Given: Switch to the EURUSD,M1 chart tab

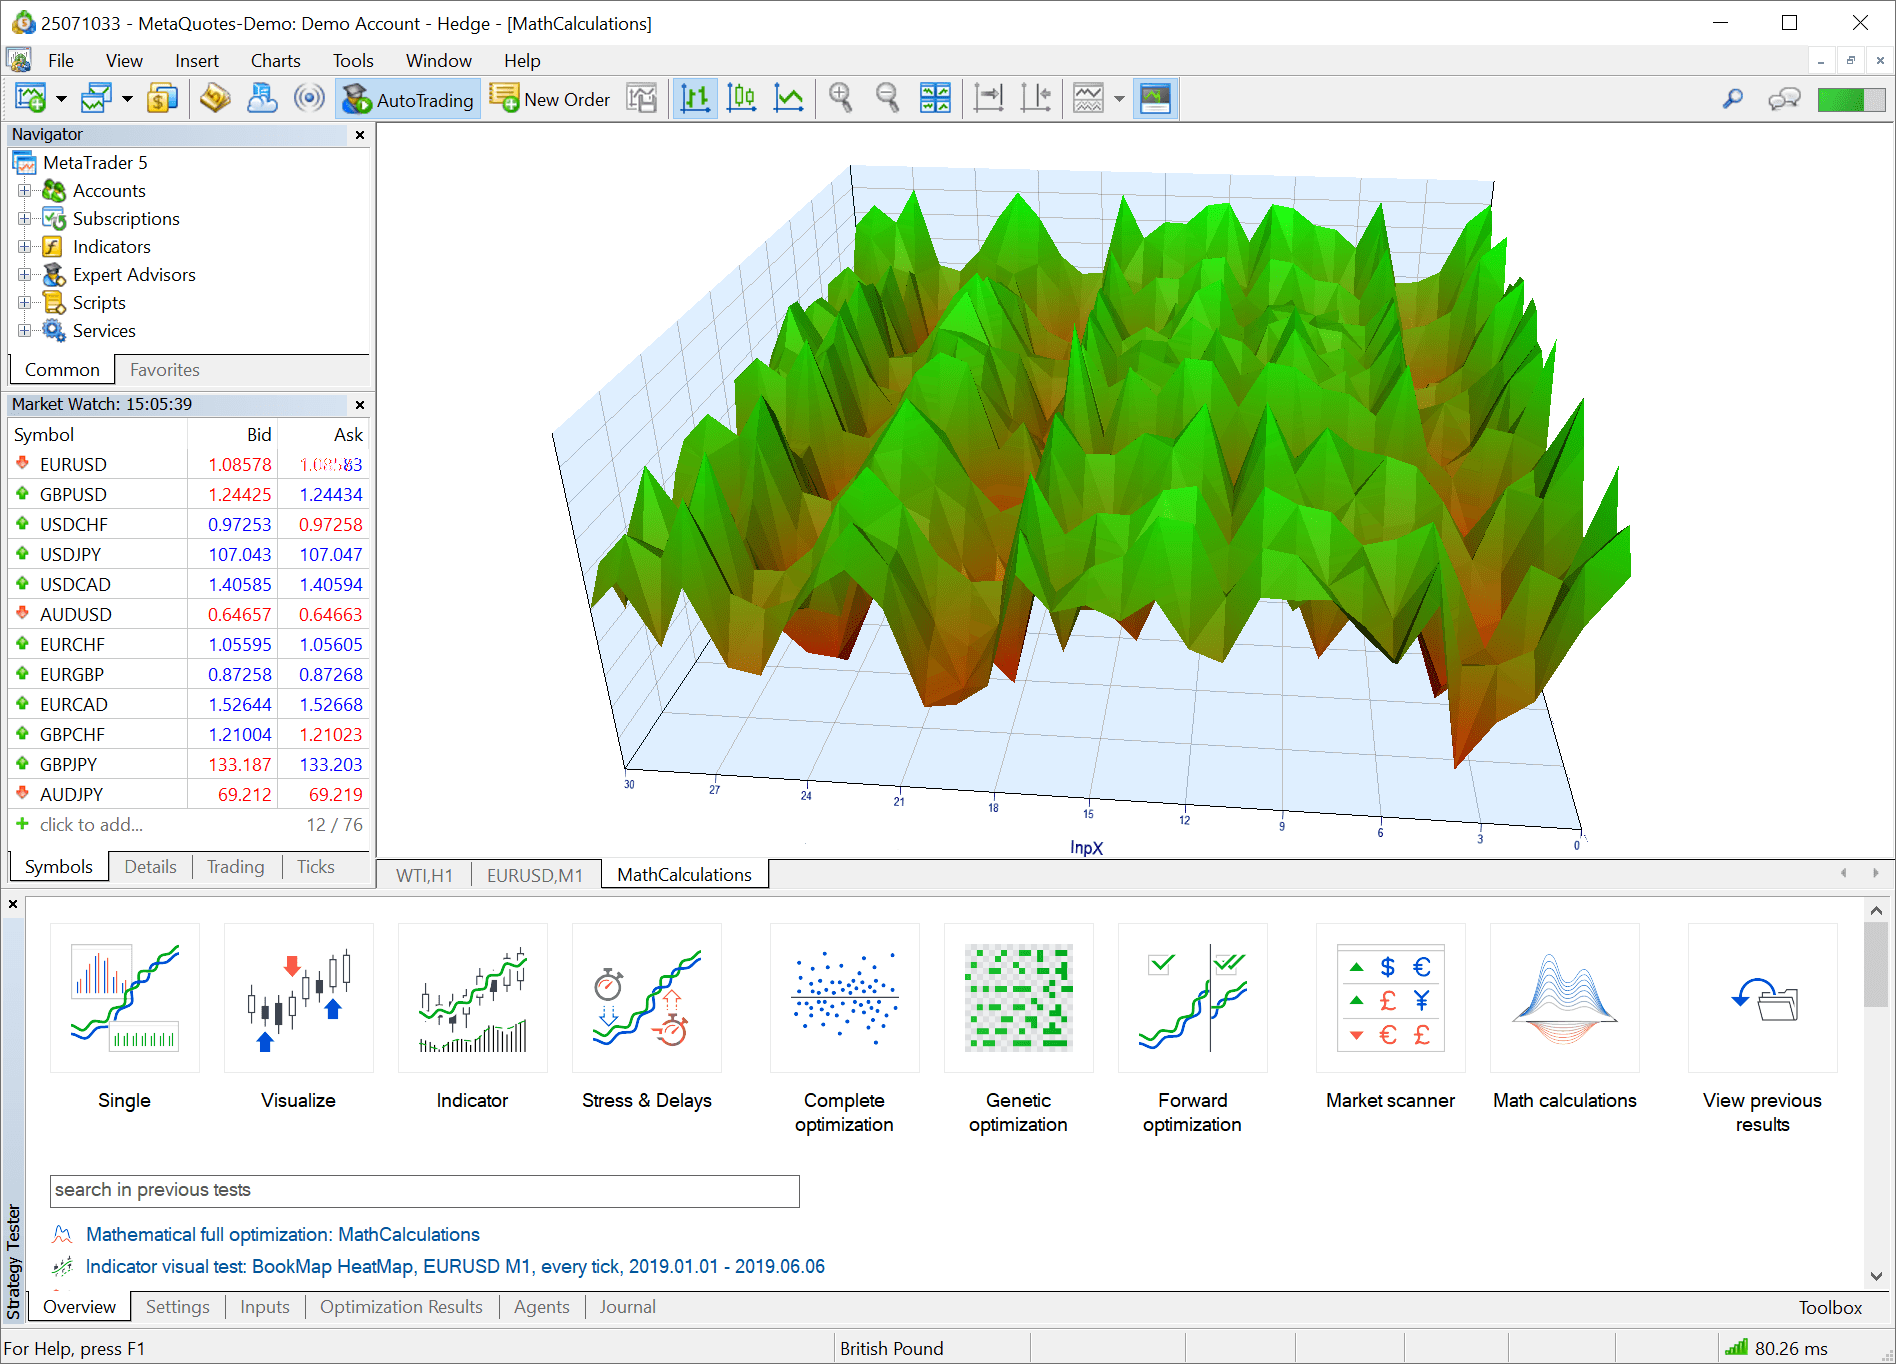Looking at the screenshot, I should pos(534,875).
